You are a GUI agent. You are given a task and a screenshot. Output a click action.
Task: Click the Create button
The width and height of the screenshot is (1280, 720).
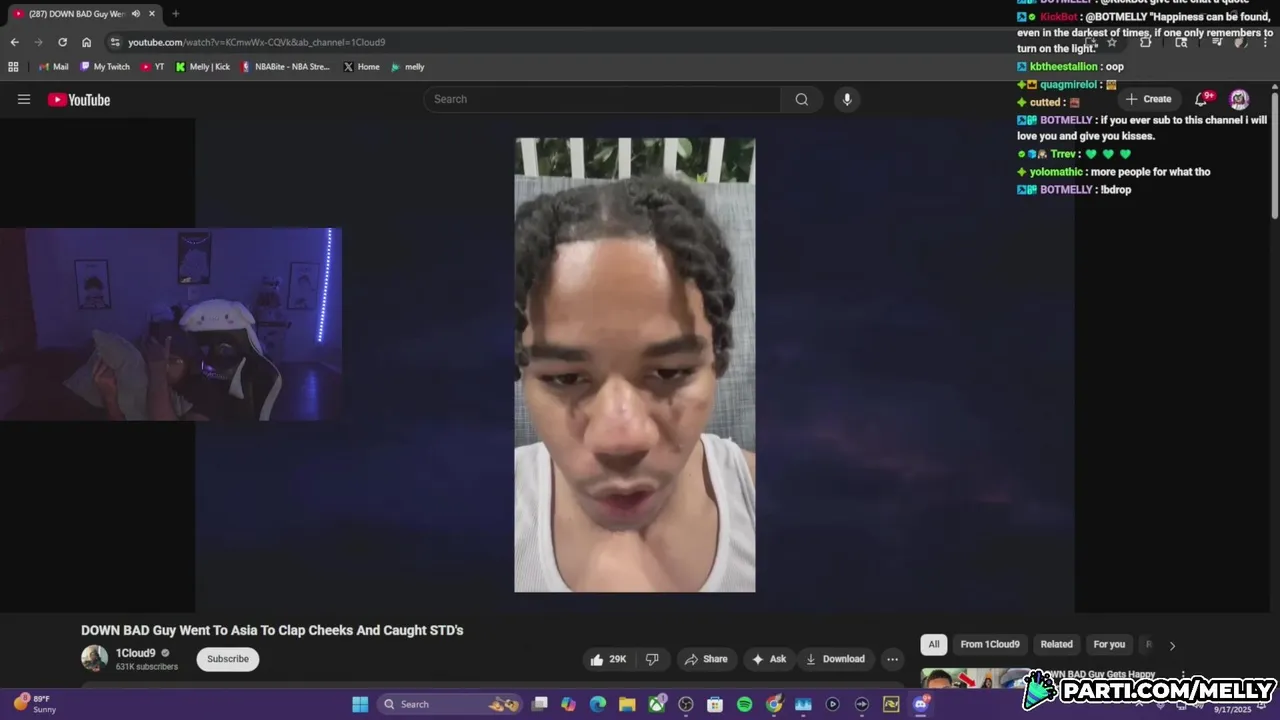(x=1148, y=99)
